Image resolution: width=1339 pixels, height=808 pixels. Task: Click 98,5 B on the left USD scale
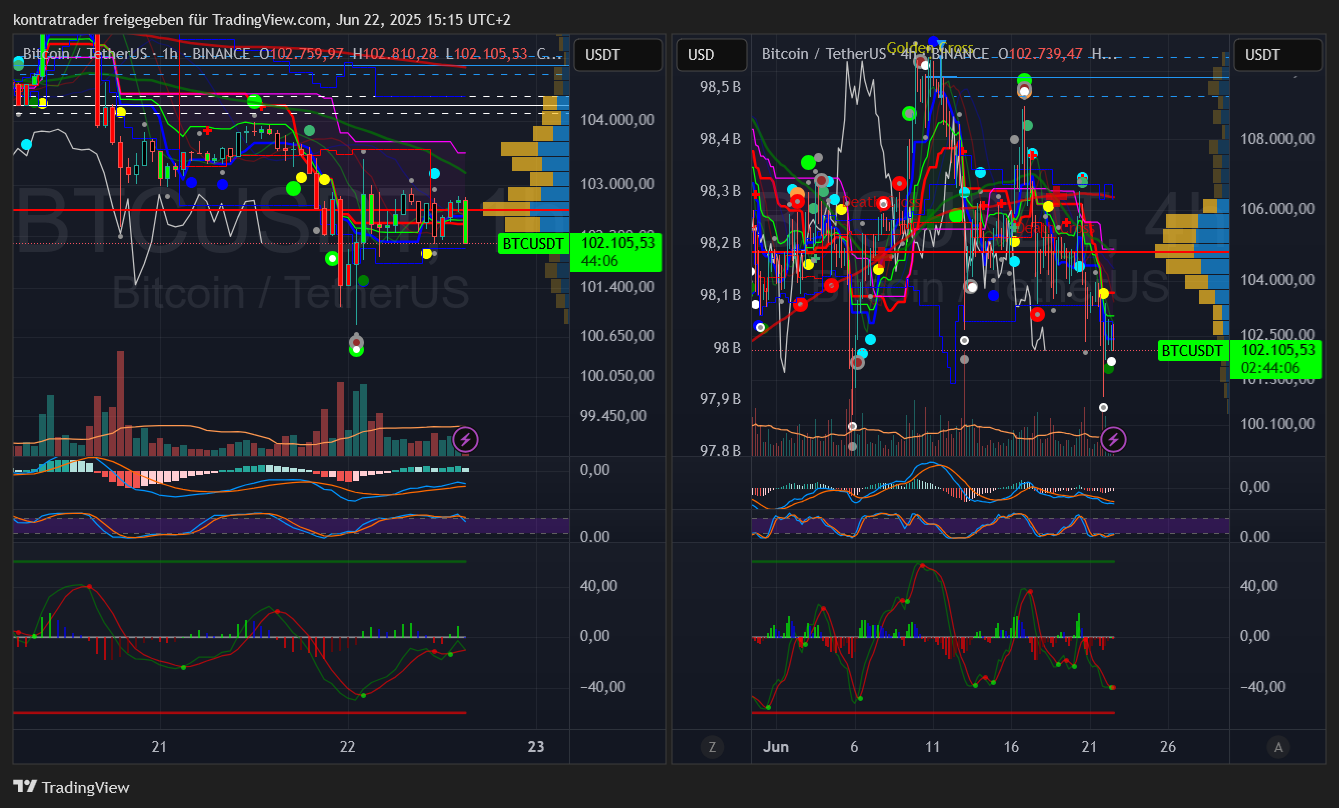[x=720, y=87]
